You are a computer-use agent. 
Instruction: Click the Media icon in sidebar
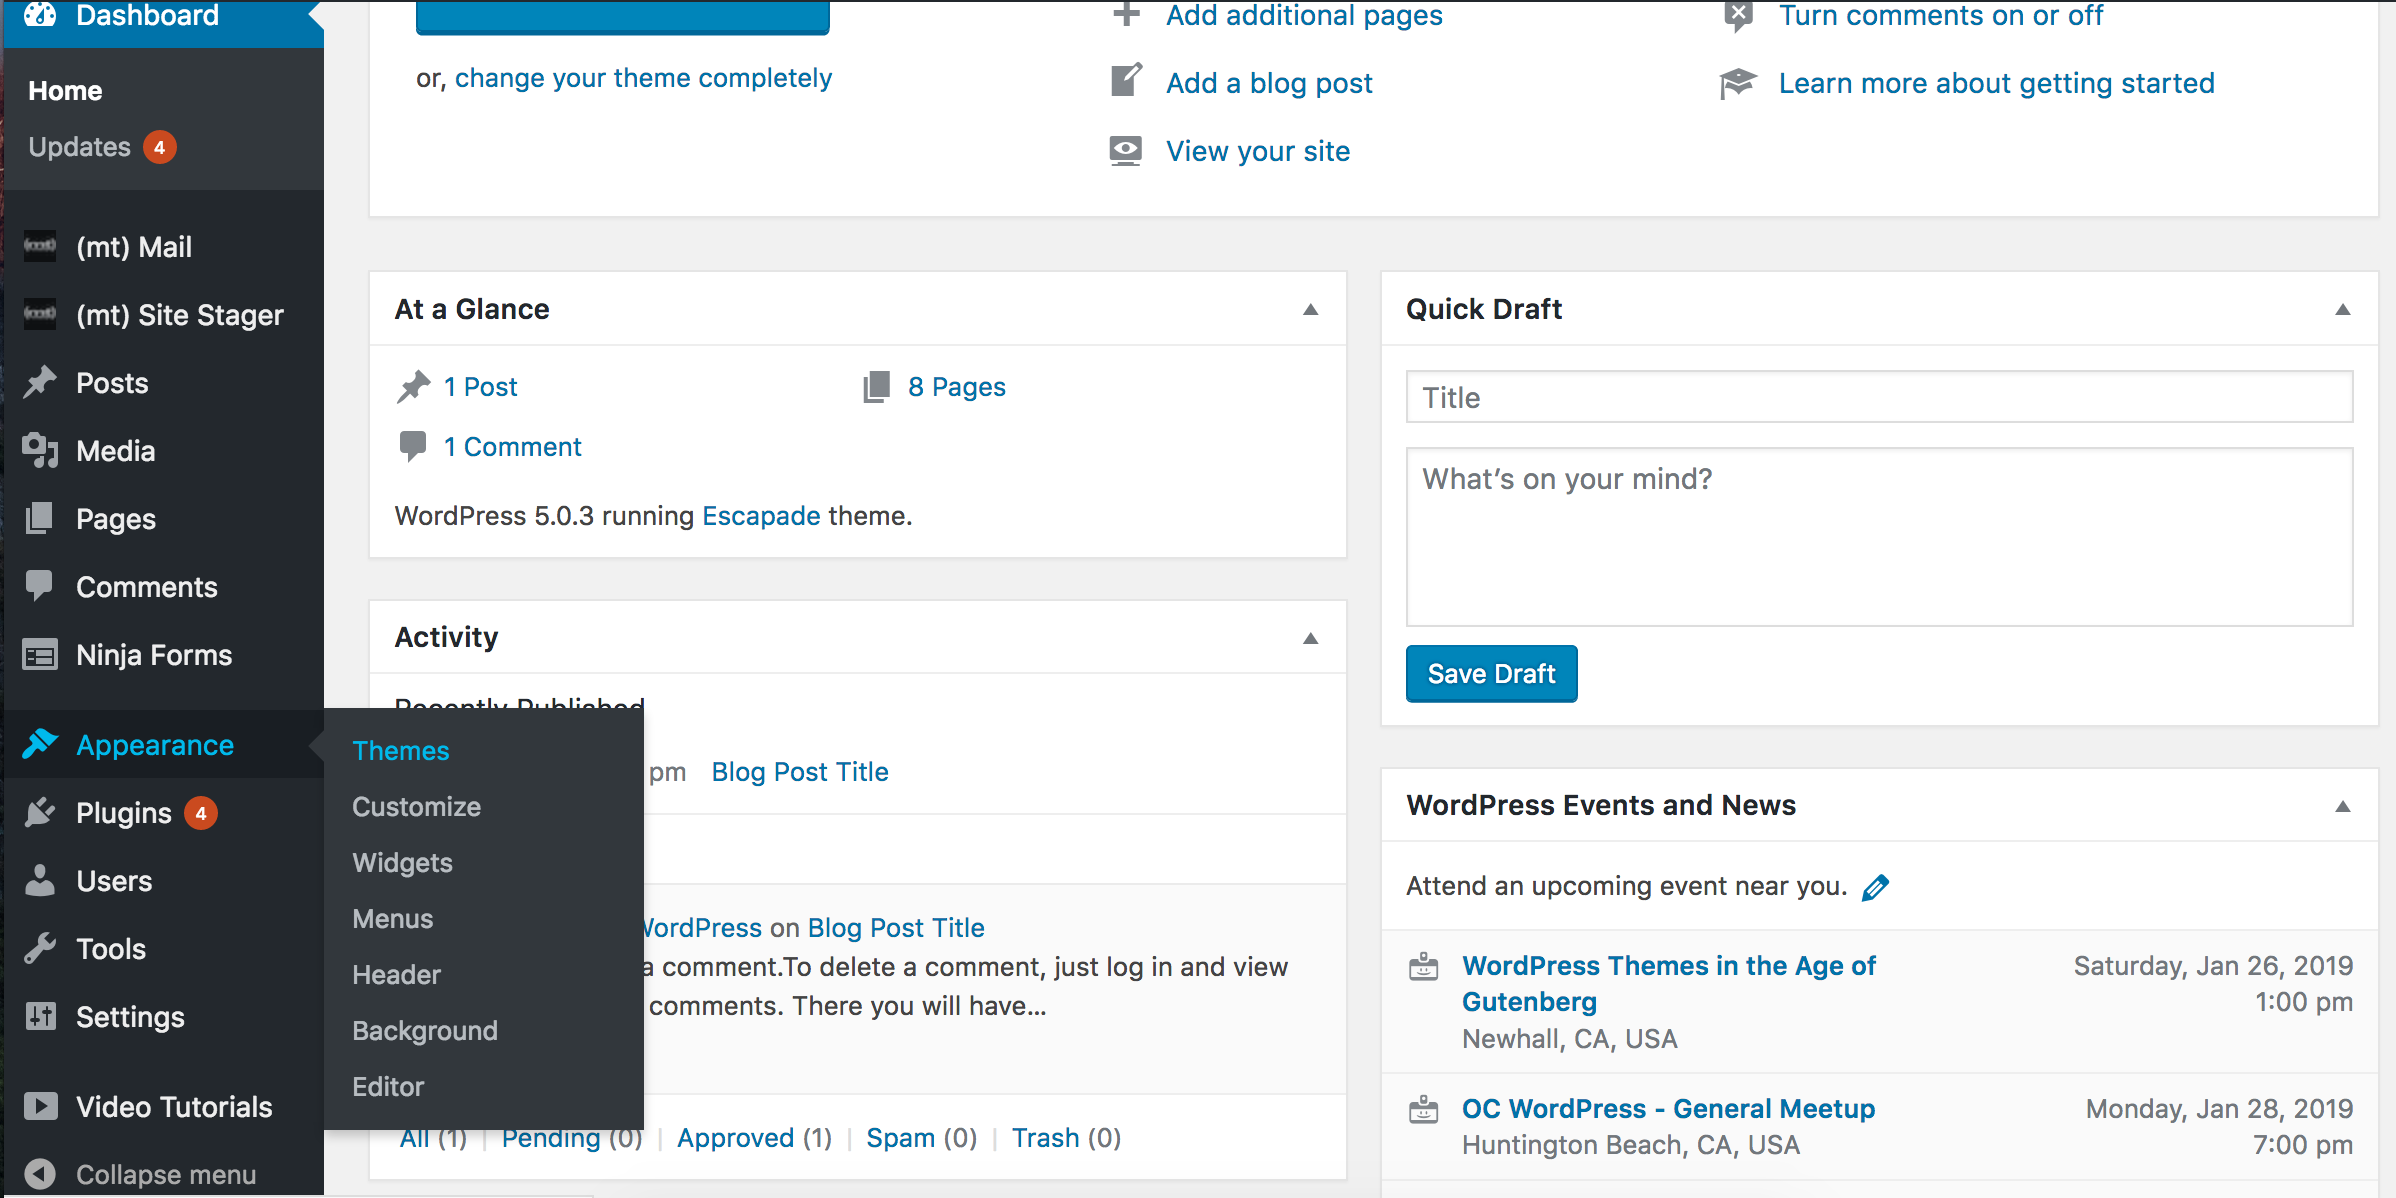[x=40, y=450]
